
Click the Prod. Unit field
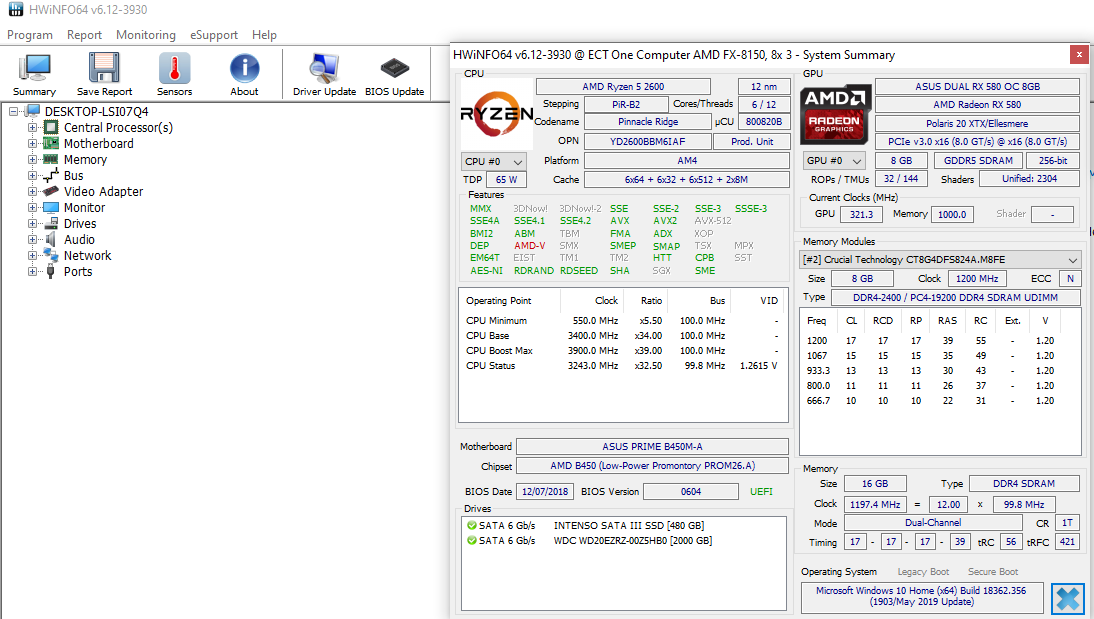(x=752, y=141)
